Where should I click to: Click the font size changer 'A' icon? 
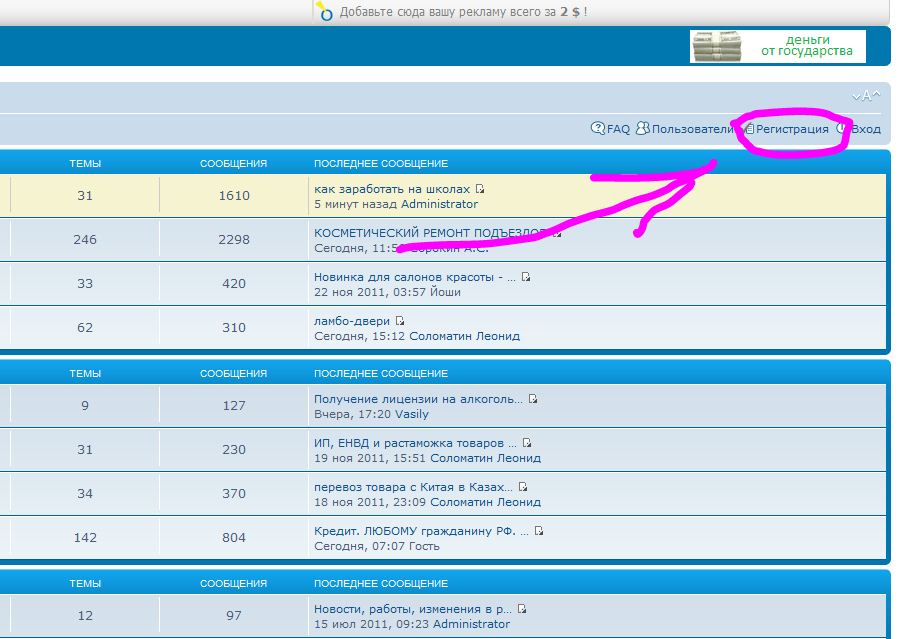pos(866,96)
